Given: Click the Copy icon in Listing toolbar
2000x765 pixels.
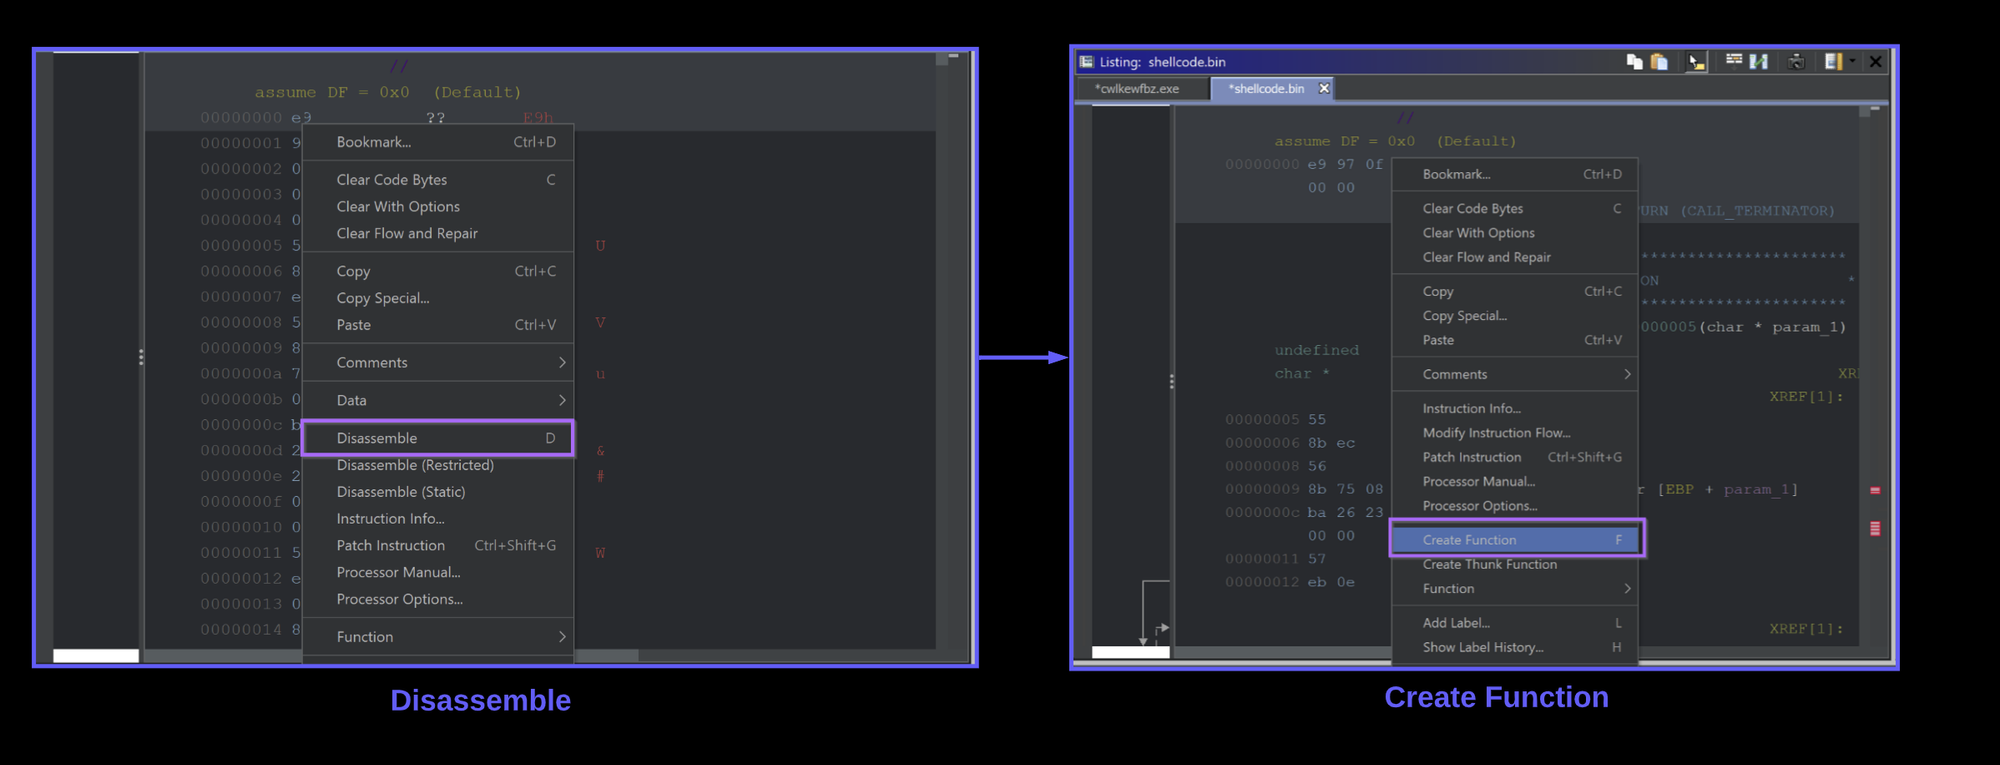Looking at the screenshot, I should (x=1635, y=62).
